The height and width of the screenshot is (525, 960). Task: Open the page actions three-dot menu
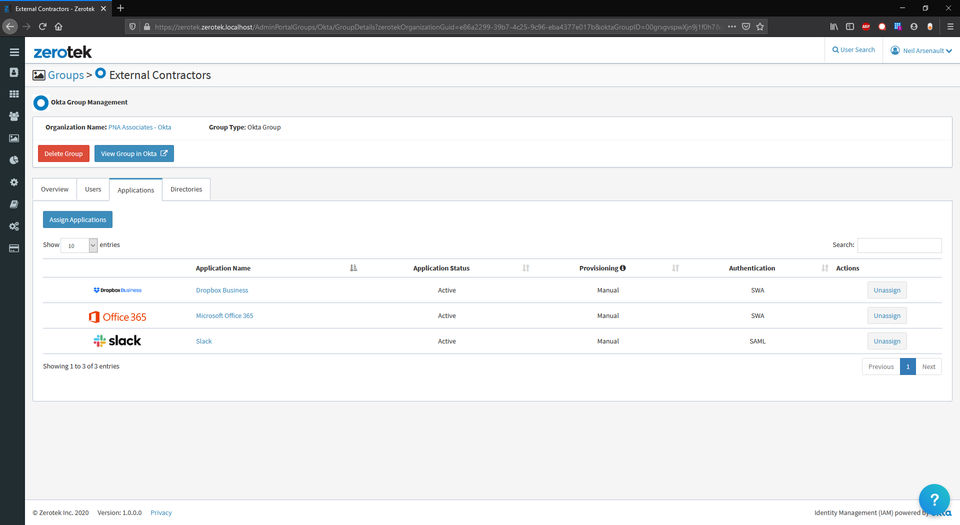point(732,26)
